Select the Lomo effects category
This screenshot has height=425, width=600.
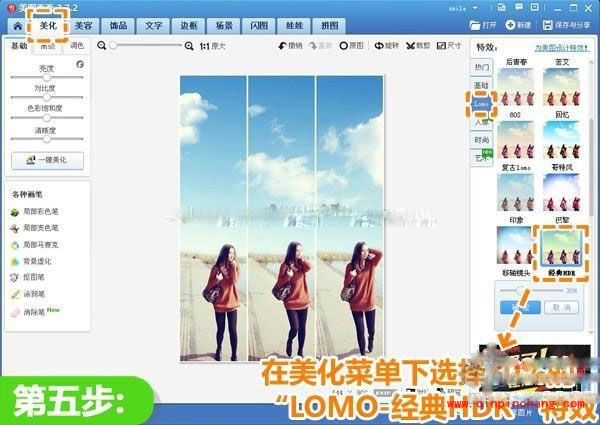click(x=481, y=104)
